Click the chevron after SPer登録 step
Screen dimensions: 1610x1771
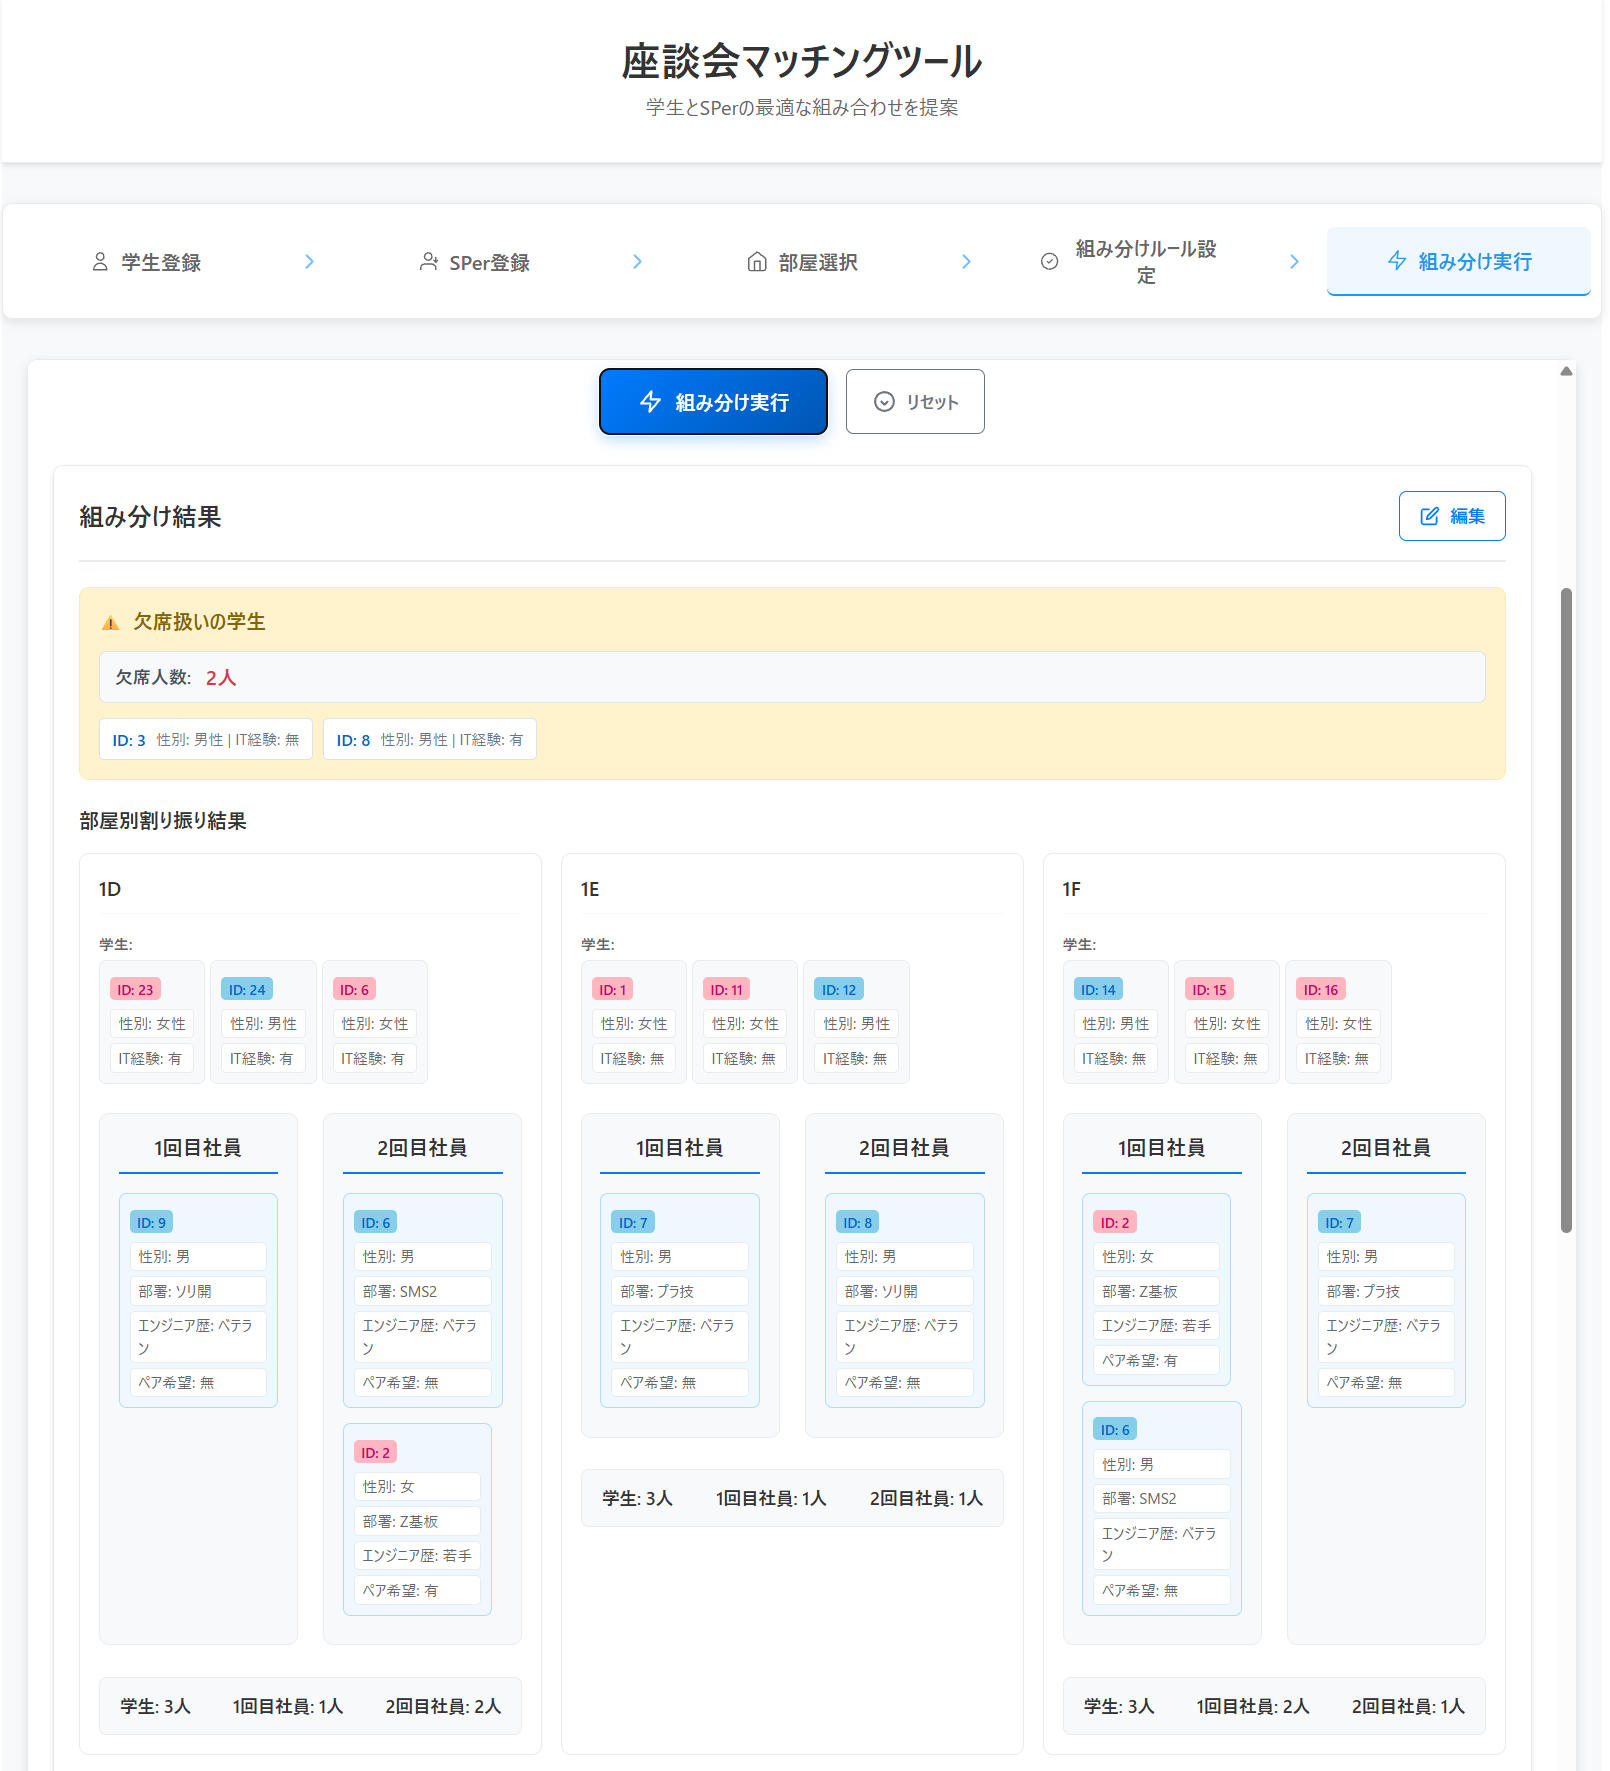pyautogui.click(x=637, y=262)
